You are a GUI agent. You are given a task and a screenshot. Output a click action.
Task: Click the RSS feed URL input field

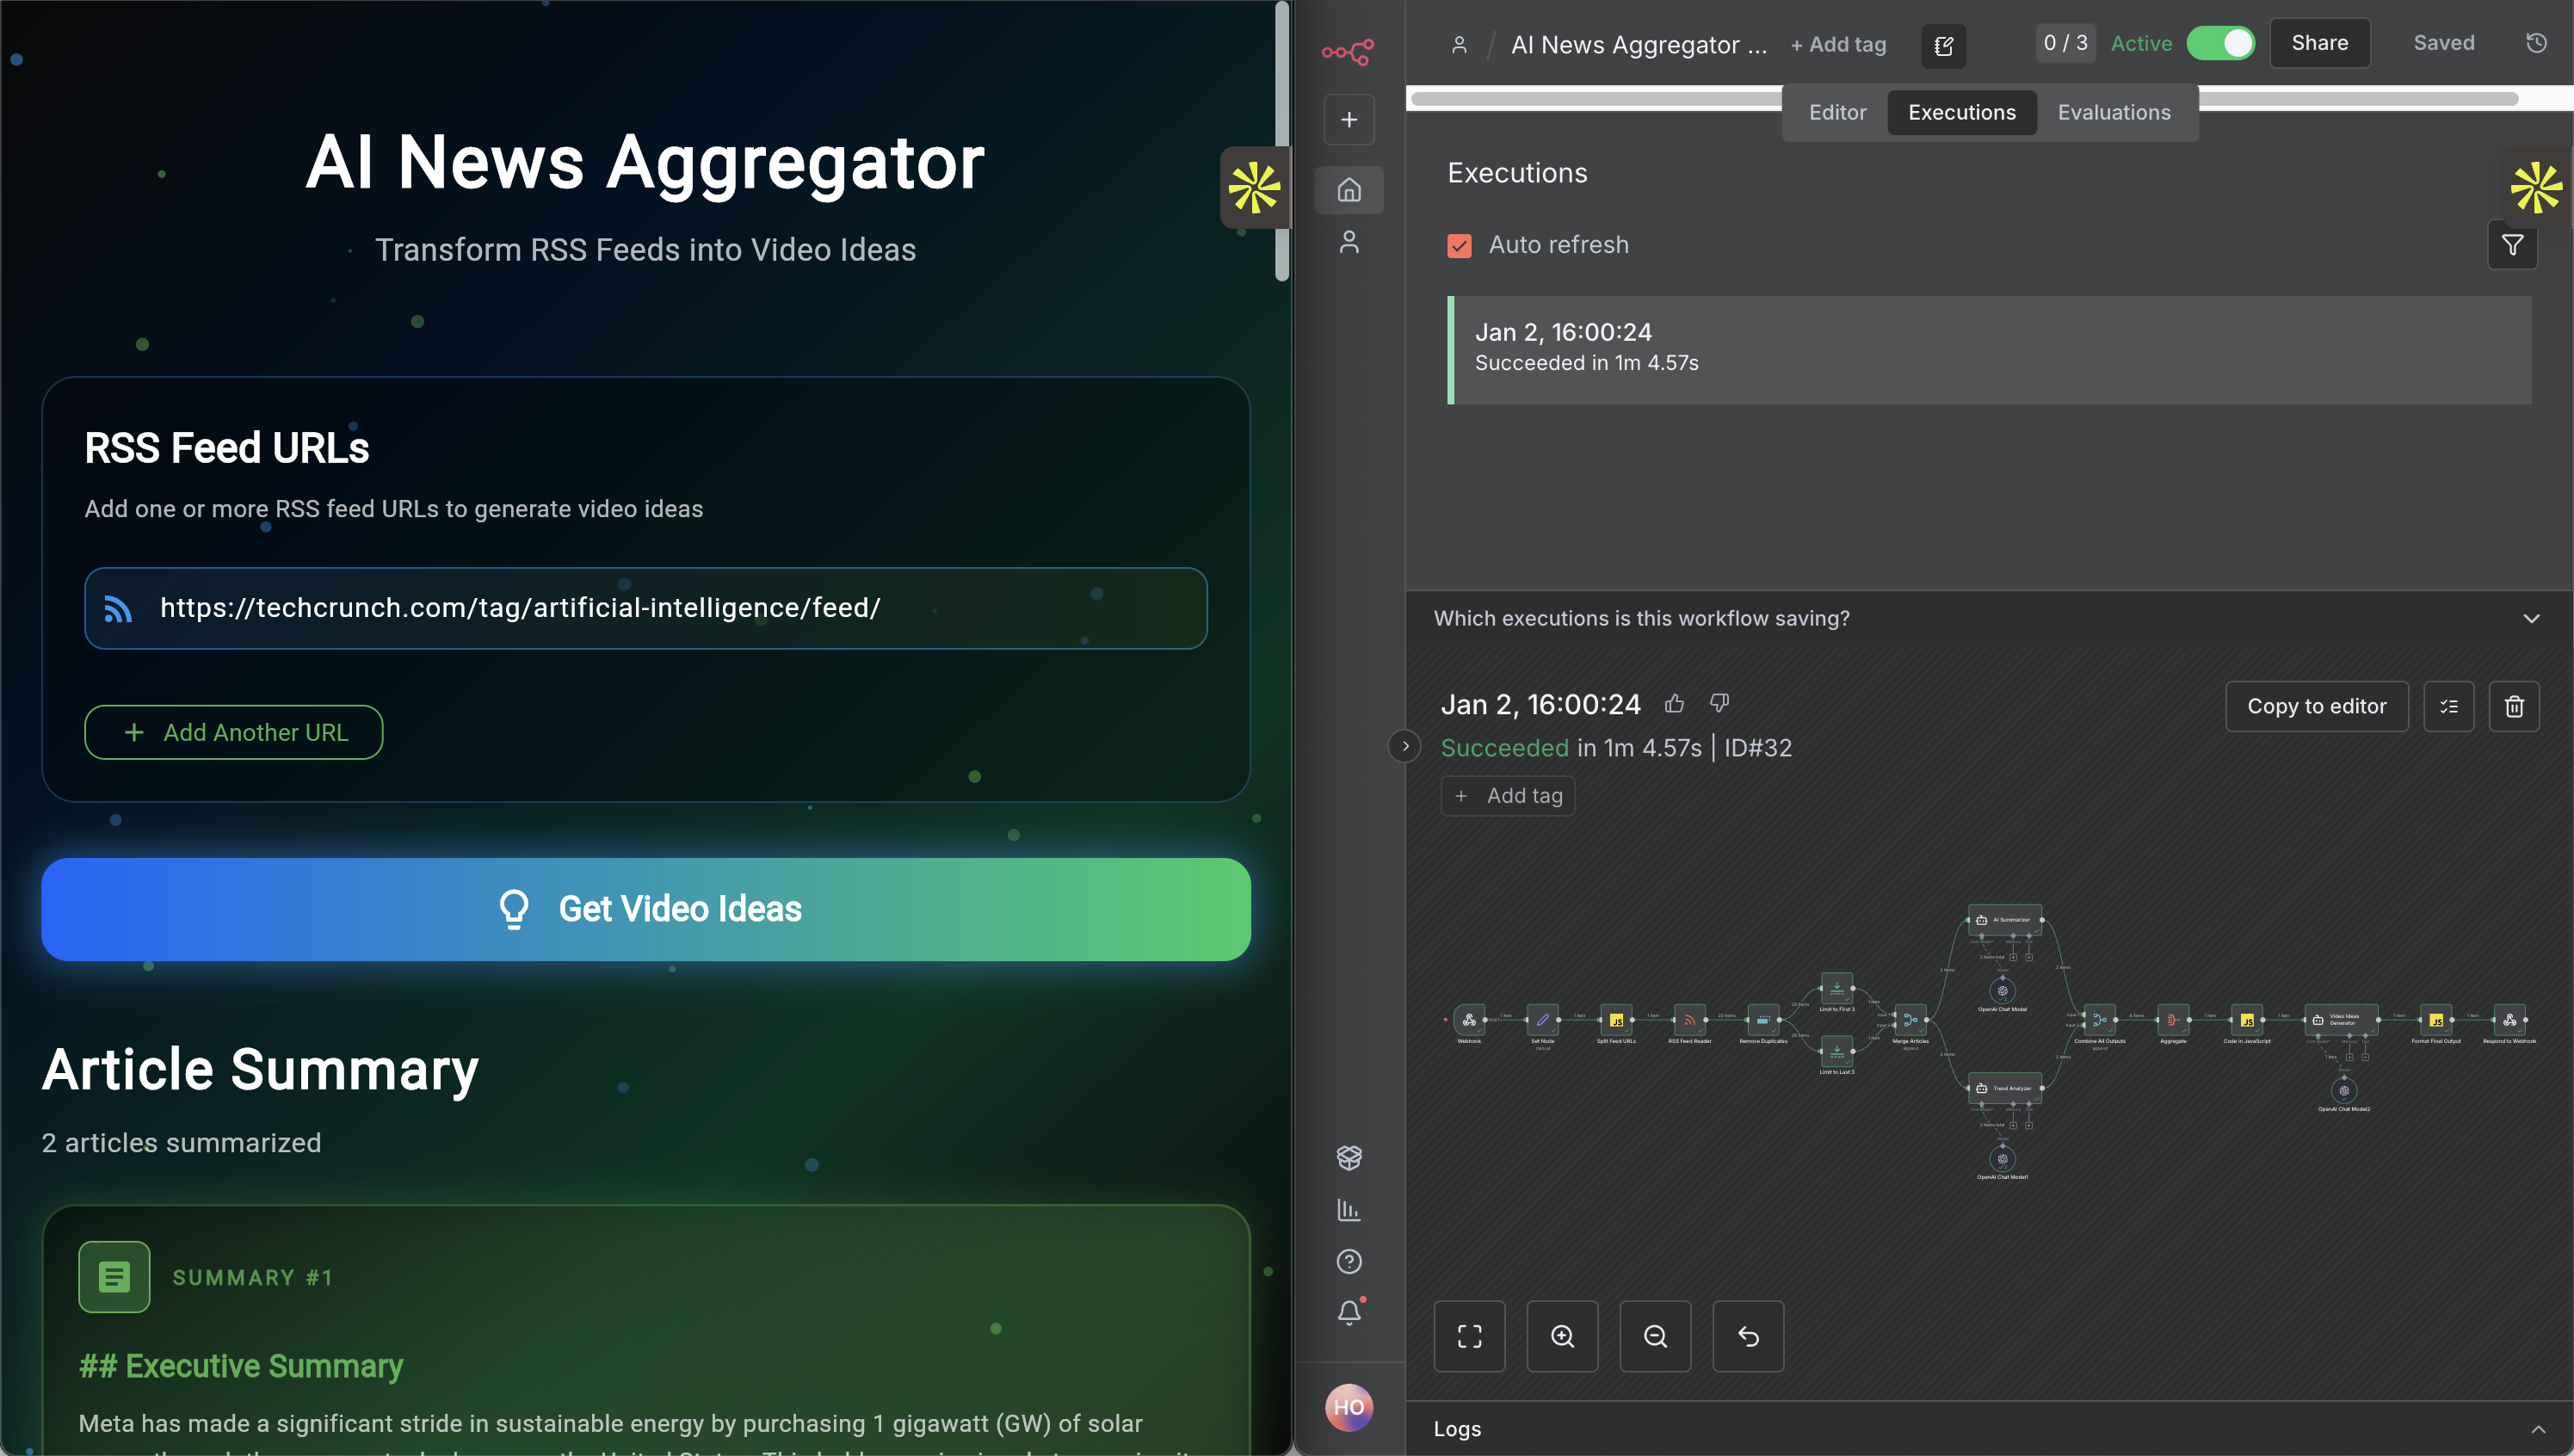[646, 608]
